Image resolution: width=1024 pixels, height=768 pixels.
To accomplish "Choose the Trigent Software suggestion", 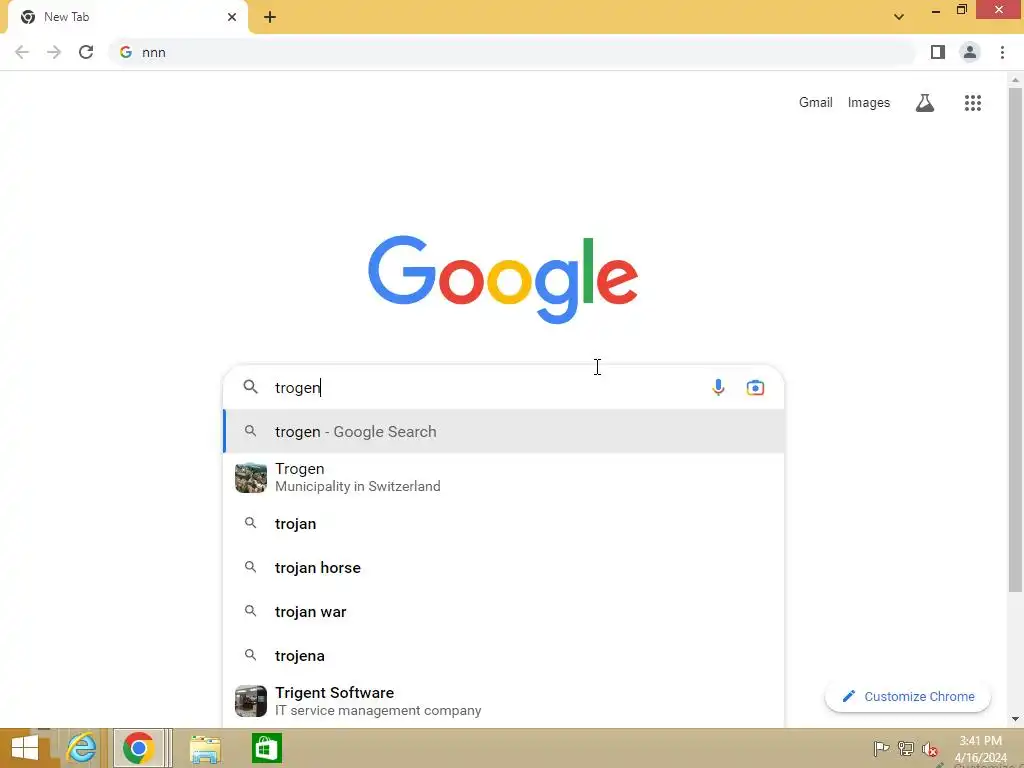I will coord(504,701).
